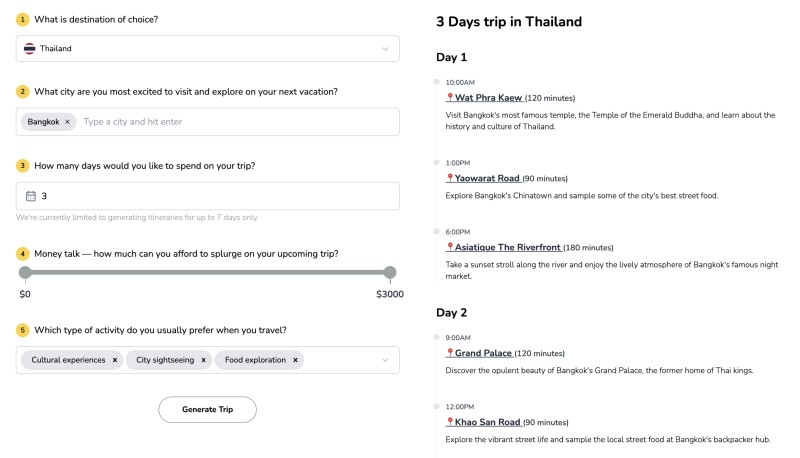
Task: Remove the City sightseeing tag
Action: [203, 360]
